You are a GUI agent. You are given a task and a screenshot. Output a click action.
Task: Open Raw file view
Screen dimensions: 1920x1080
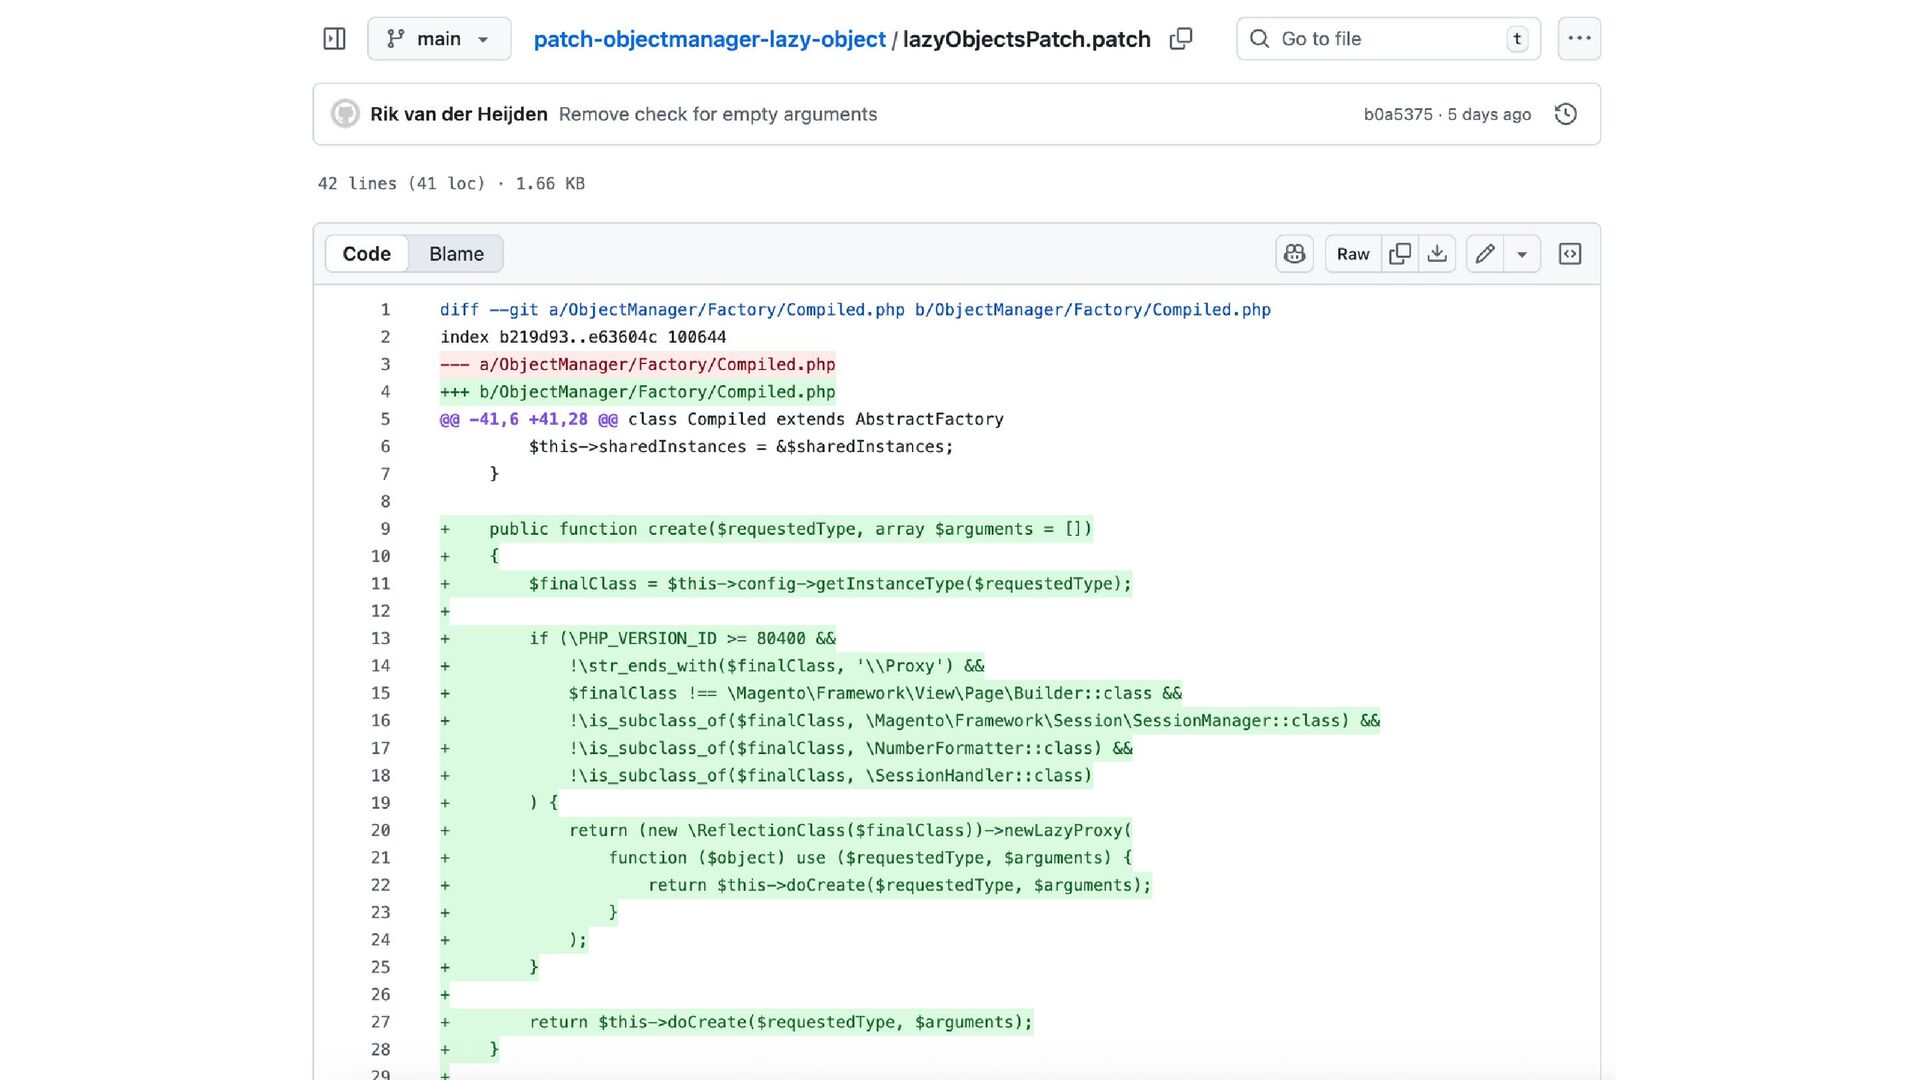[1352, 254]
